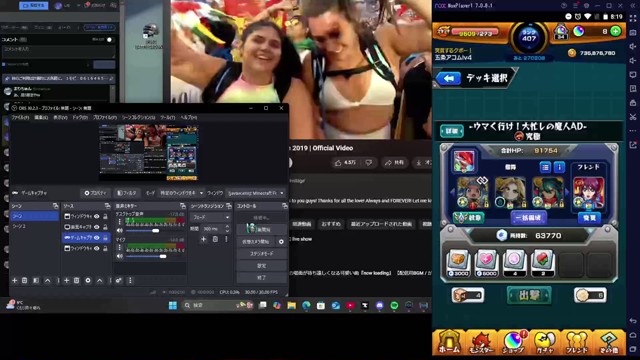Tap the heart item icon in game

point(486,262)
